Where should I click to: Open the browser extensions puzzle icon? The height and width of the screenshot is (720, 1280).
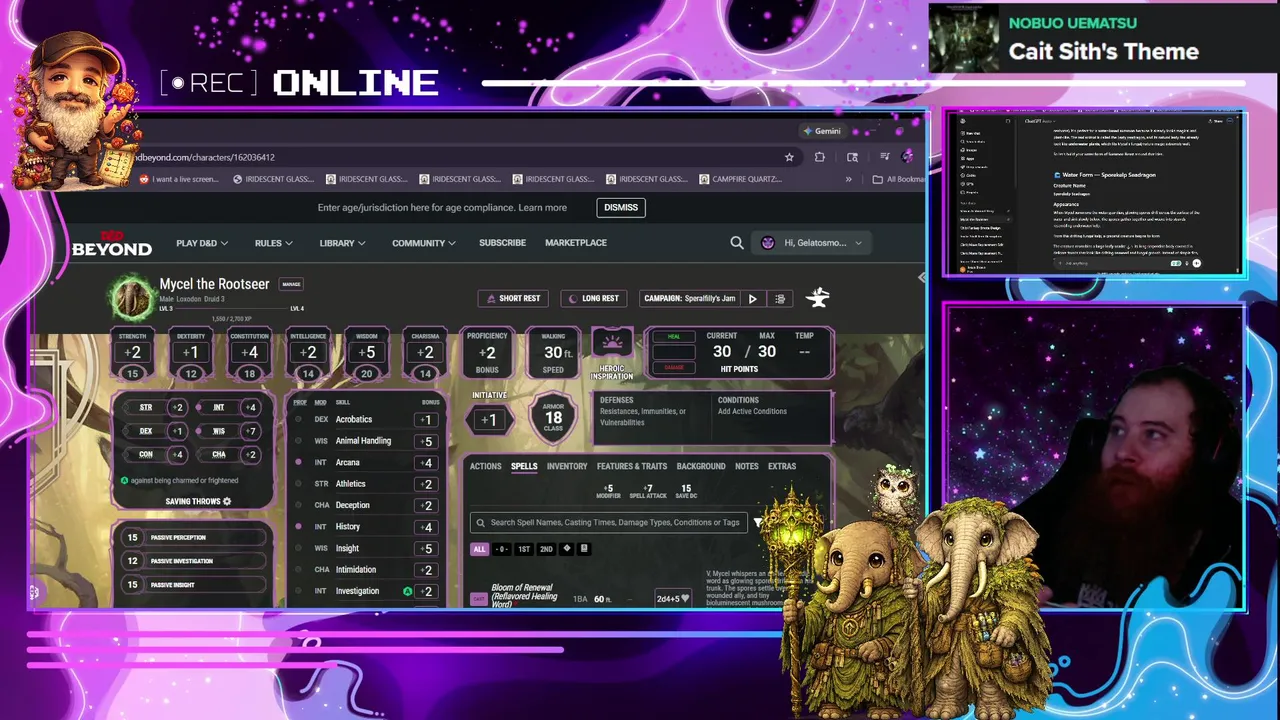tap(820, 157)
